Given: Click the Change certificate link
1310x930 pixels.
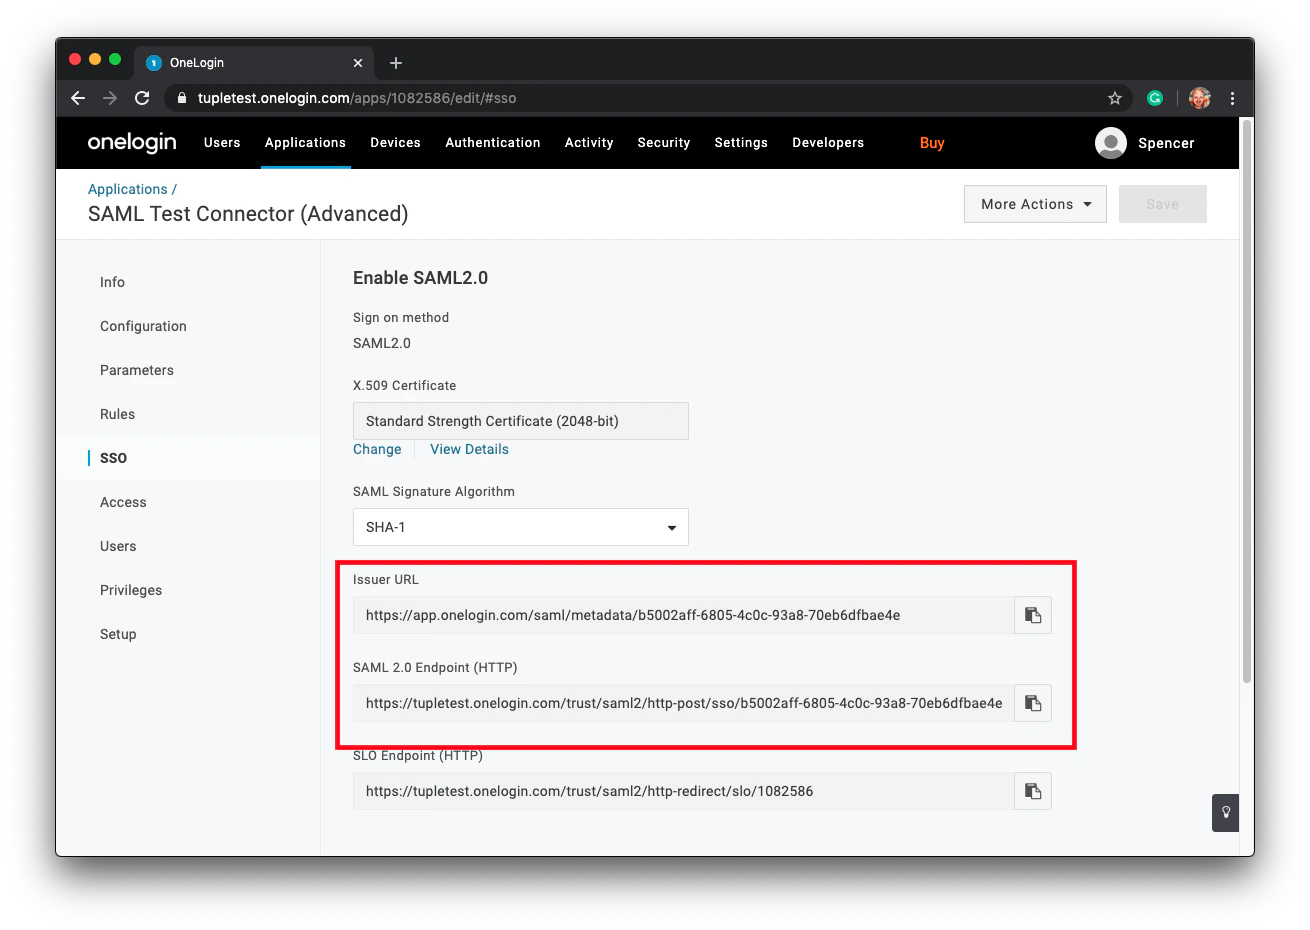Looking at the screenshot, I should click(377, 449).
